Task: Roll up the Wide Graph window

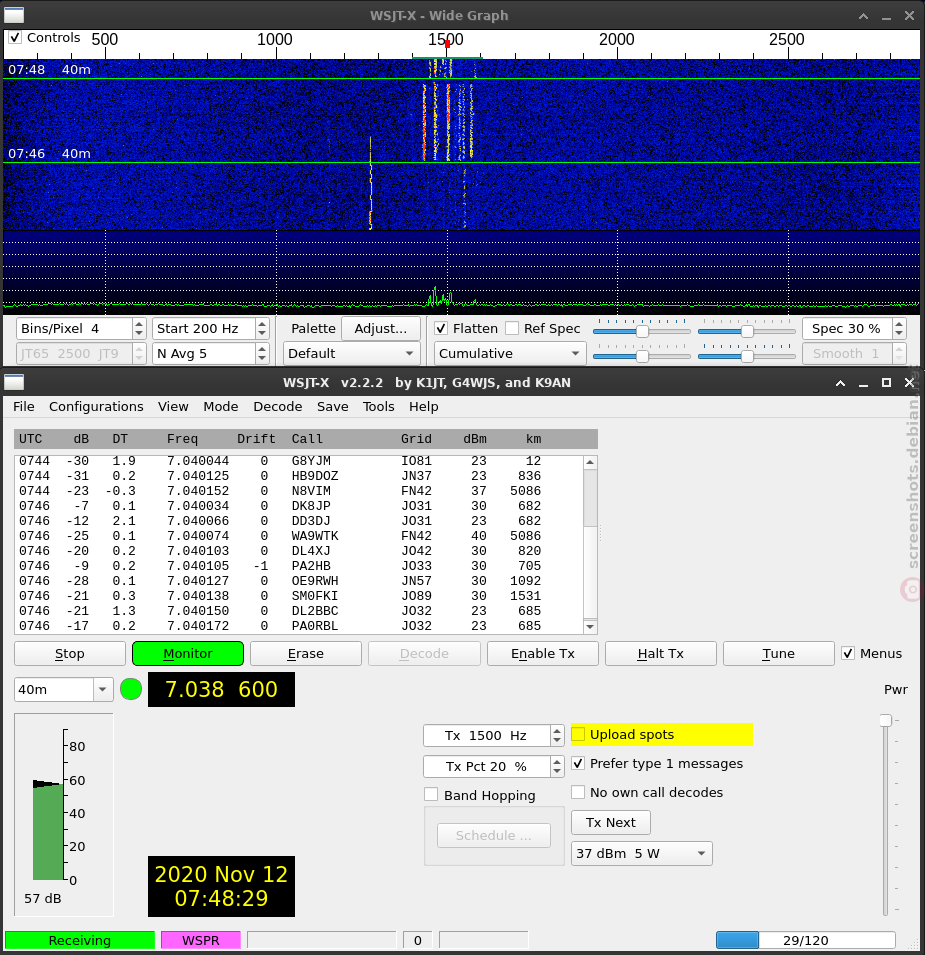Action: tap(863, 16)
